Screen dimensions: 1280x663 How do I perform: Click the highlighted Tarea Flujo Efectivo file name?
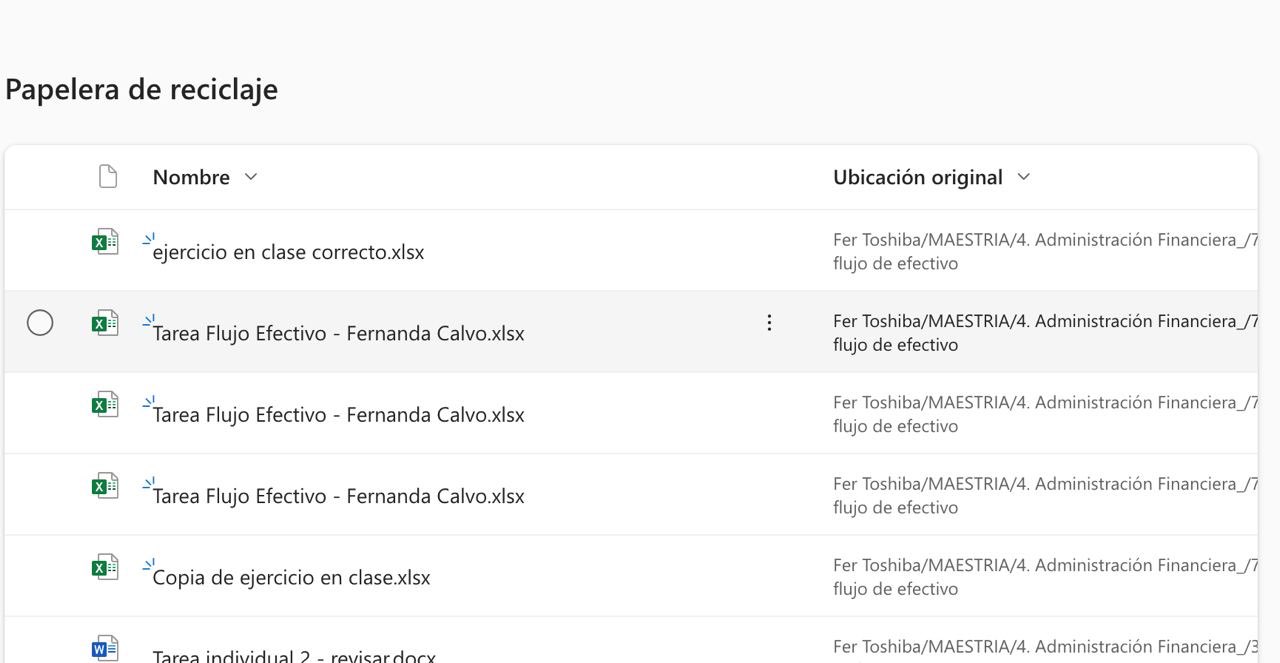click(338, 334)
